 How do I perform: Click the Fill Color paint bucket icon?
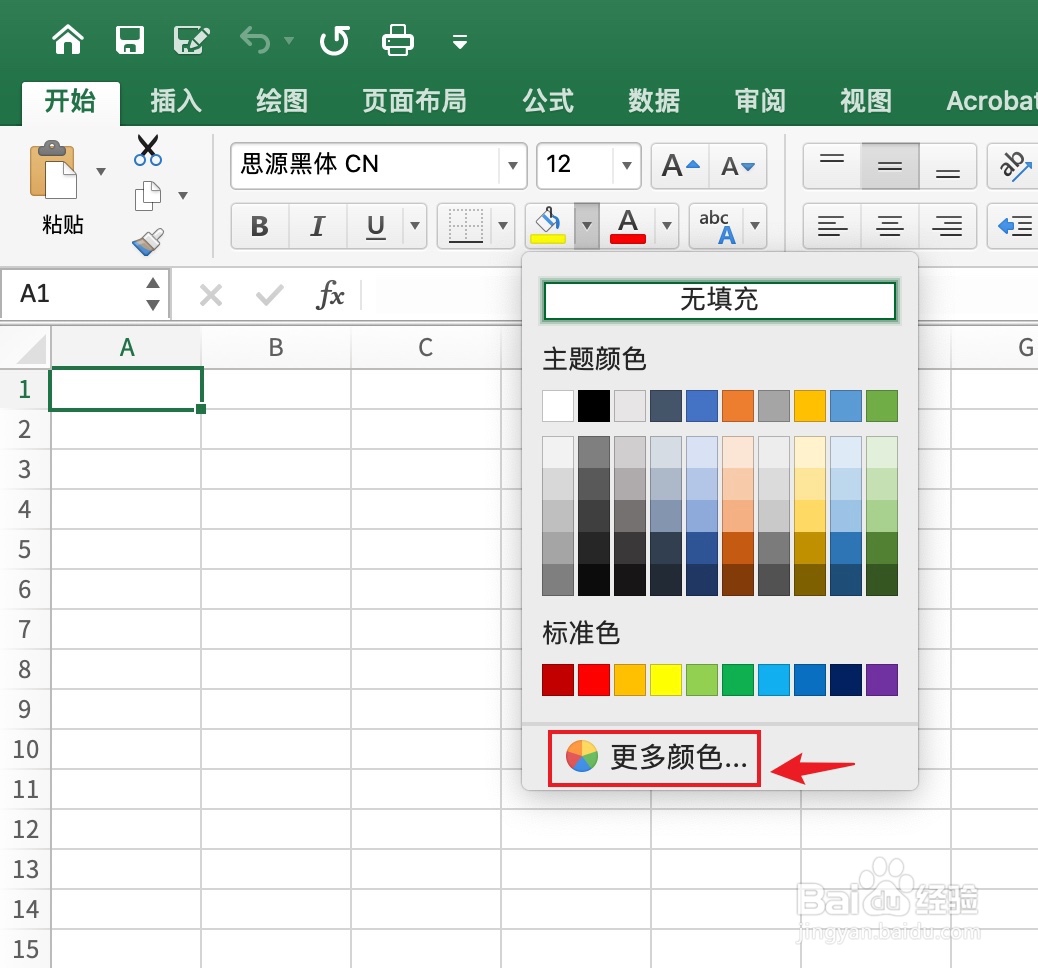pyautogui.click(x=549, y=226)
